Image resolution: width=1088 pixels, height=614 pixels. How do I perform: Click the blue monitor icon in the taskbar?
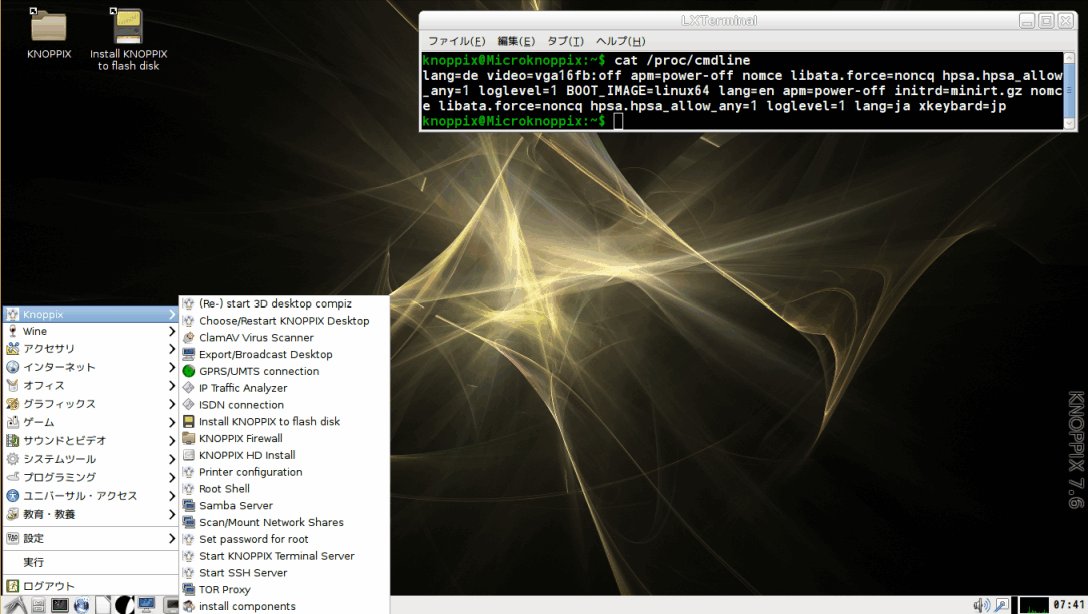click(146, 605)
